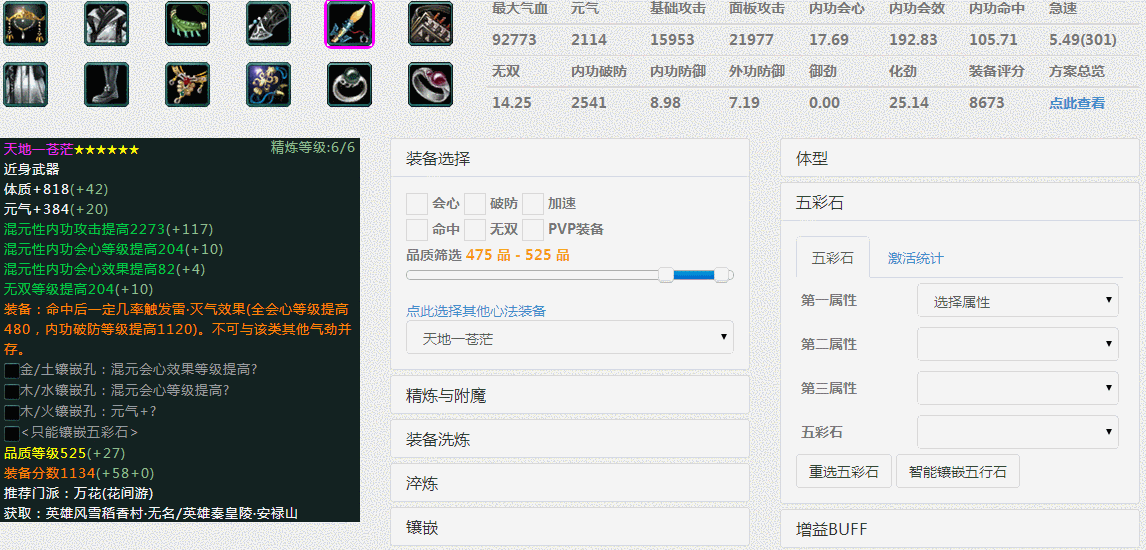Enable the 会心 filter checkbox
This screenshot has width=1146, height=550.
pyautogui.click(x=417, y=204)
